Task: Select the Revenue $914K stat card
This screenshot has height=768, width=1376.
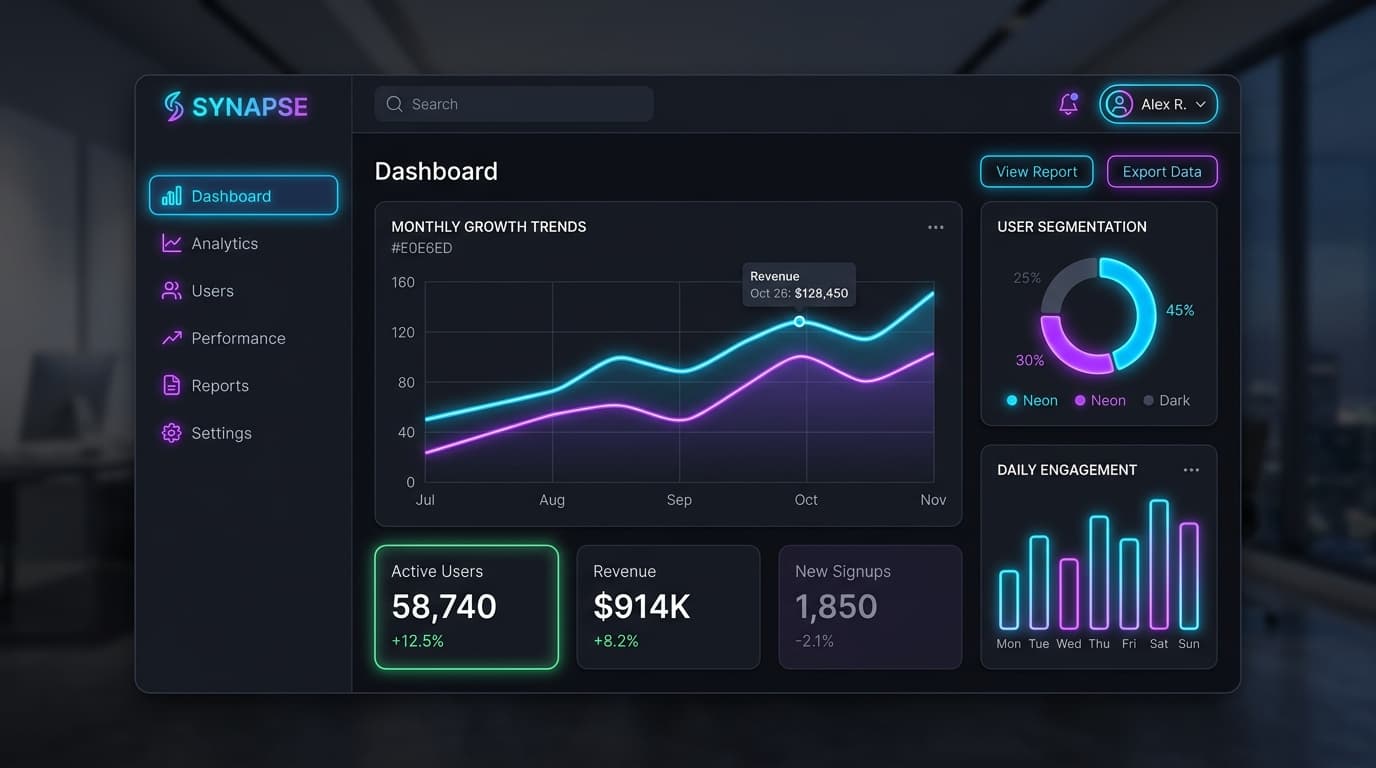Action: pyautogui.click(x=668, y=607)
